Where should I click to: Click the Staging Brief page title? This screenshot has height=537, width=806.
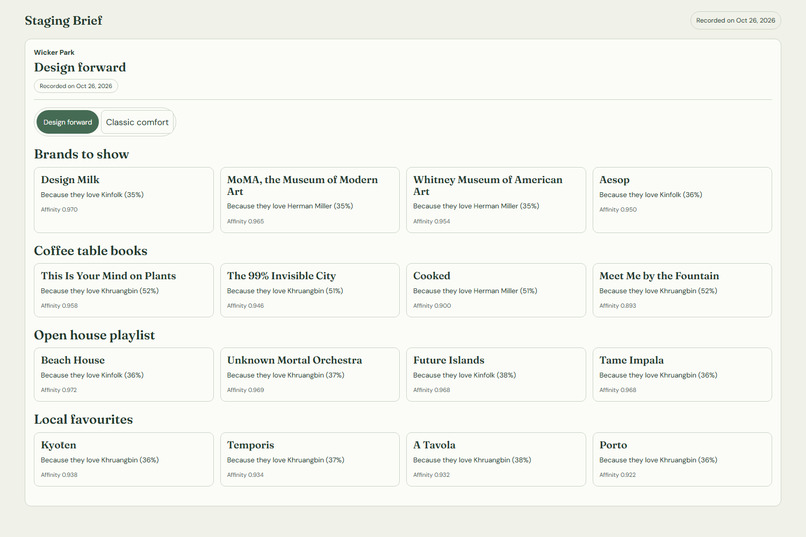tap(64, 21)
